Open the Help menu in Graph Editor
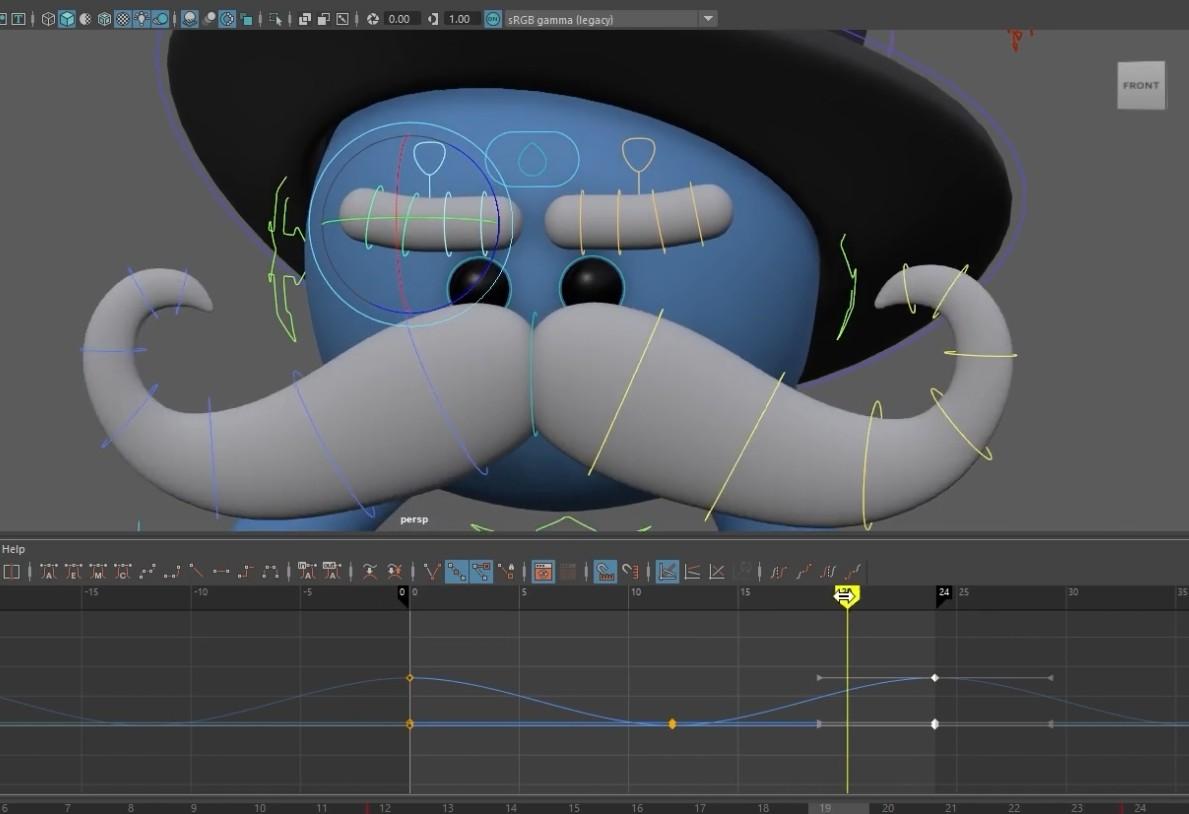This screenshot has height=814, width=1189. (13, 548)
